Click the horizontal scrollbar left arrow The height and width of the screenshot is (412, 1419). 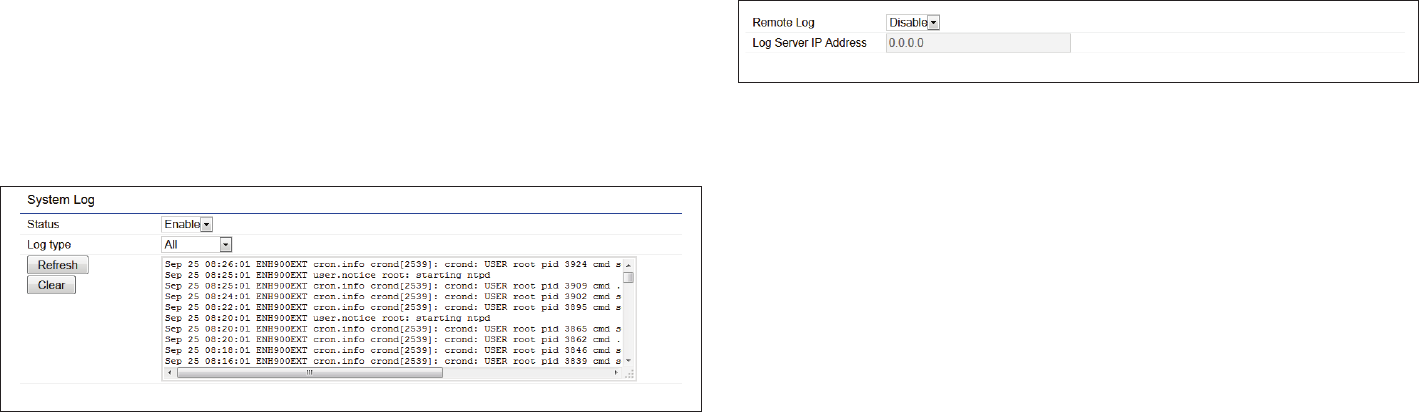[x=169, y=372]
